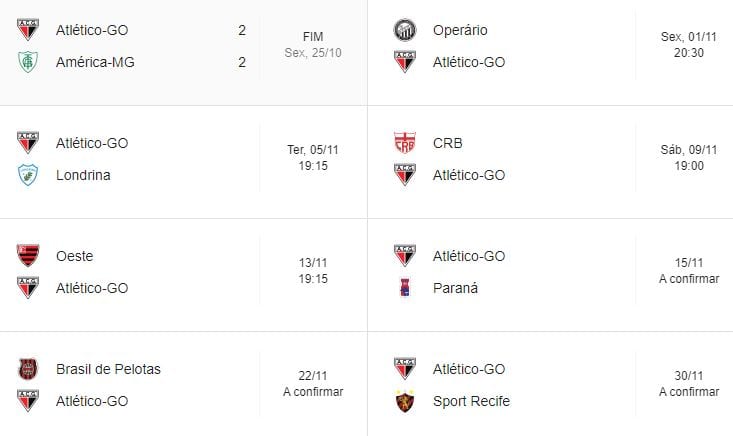Click the Operário club crest
The image size is (733, 436).
[405, 30]
